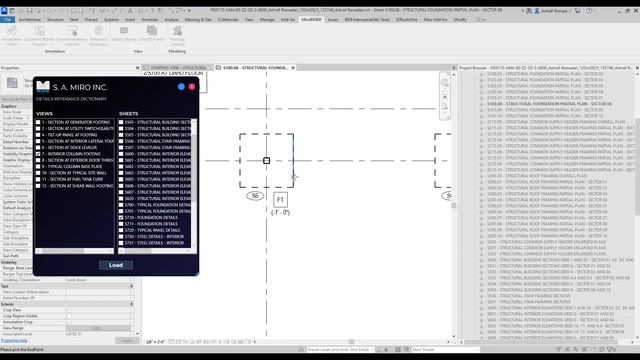Switch to the Structure ribbon tab
This screenshot has height=360, width=640.
pos(56,20)
